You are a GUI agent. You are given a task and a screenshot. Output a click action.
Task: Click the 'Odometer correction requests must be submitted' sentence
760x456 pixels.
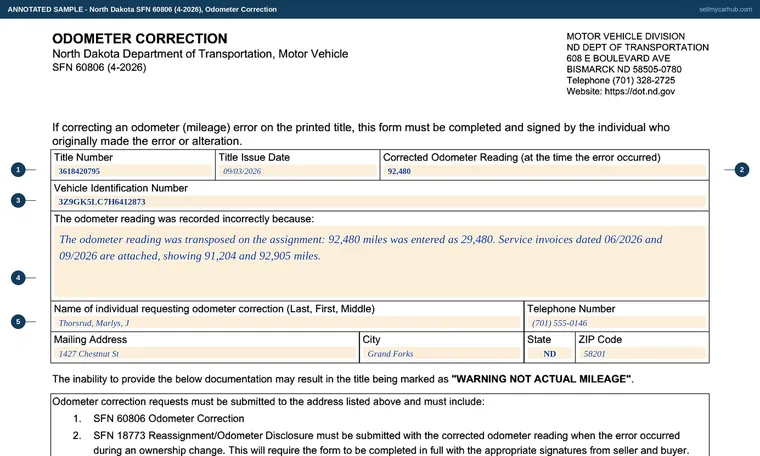[269, 401]
